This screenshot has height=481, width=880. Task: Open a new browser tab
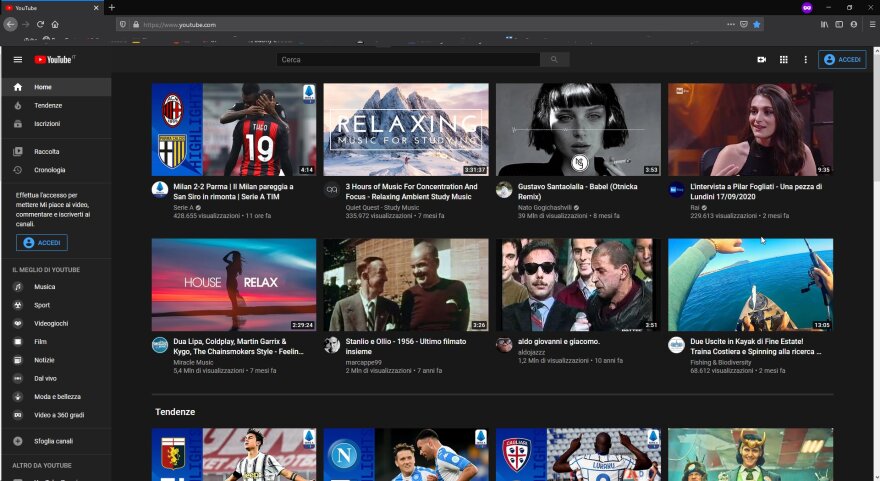pyautogui.click(x=112, y=7)
